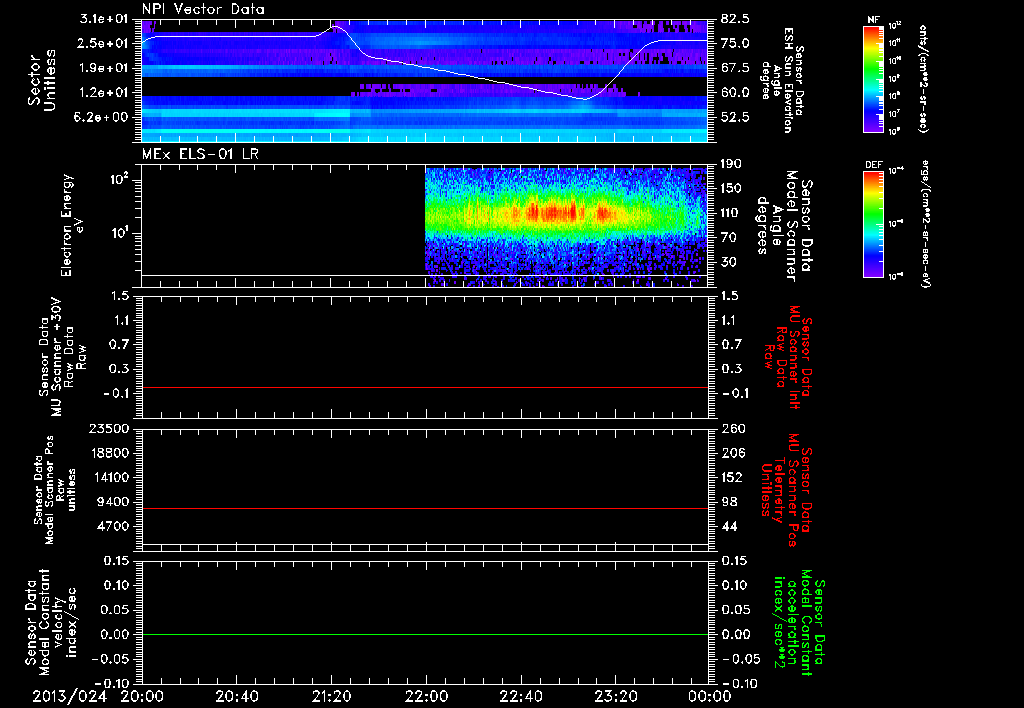Click the 20:40 time axis tick label

[x=236, y=696]
